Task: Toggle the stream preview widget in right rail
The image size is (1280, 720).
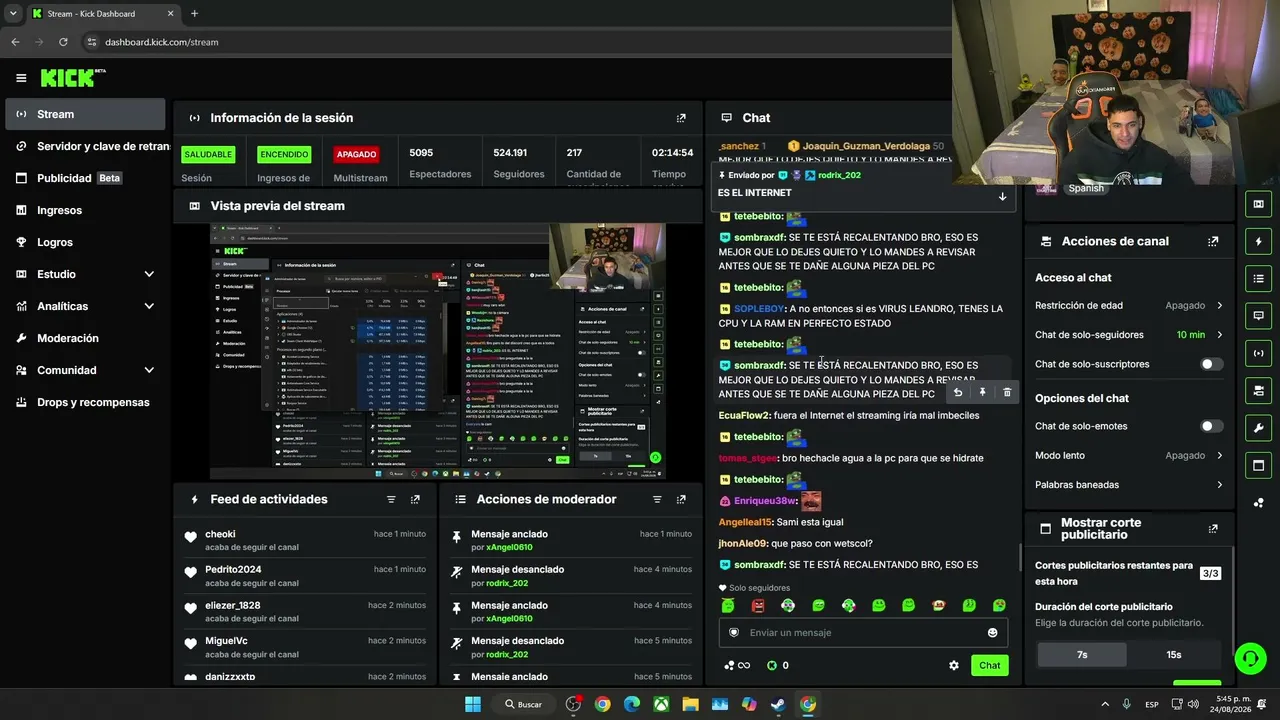Action: (x=1259, y=204)
